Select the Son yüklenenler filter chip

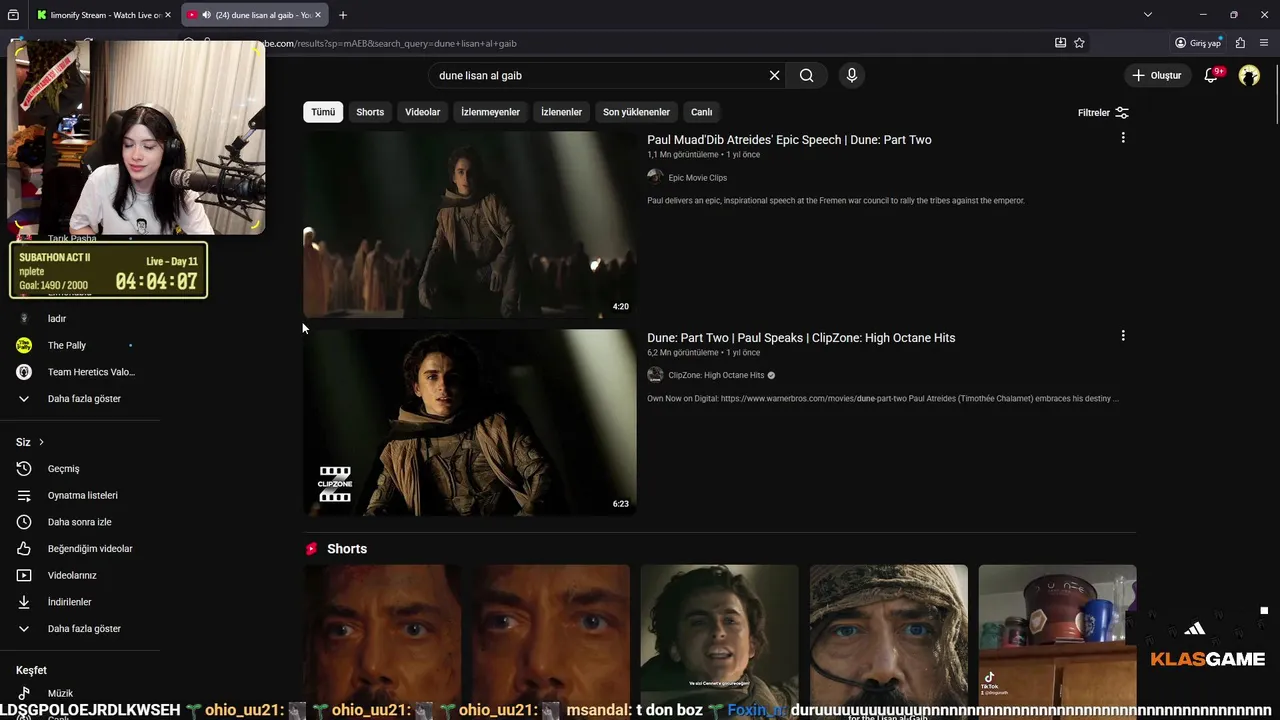(x=636, y=112)
